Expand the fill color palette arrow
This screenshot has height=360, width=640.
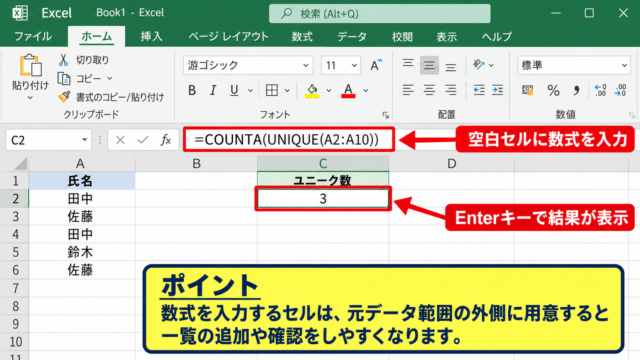(329, 91)
